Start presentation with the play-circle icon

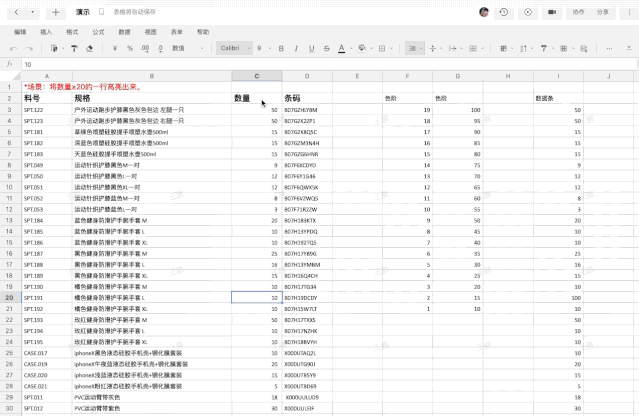point(528,12)
